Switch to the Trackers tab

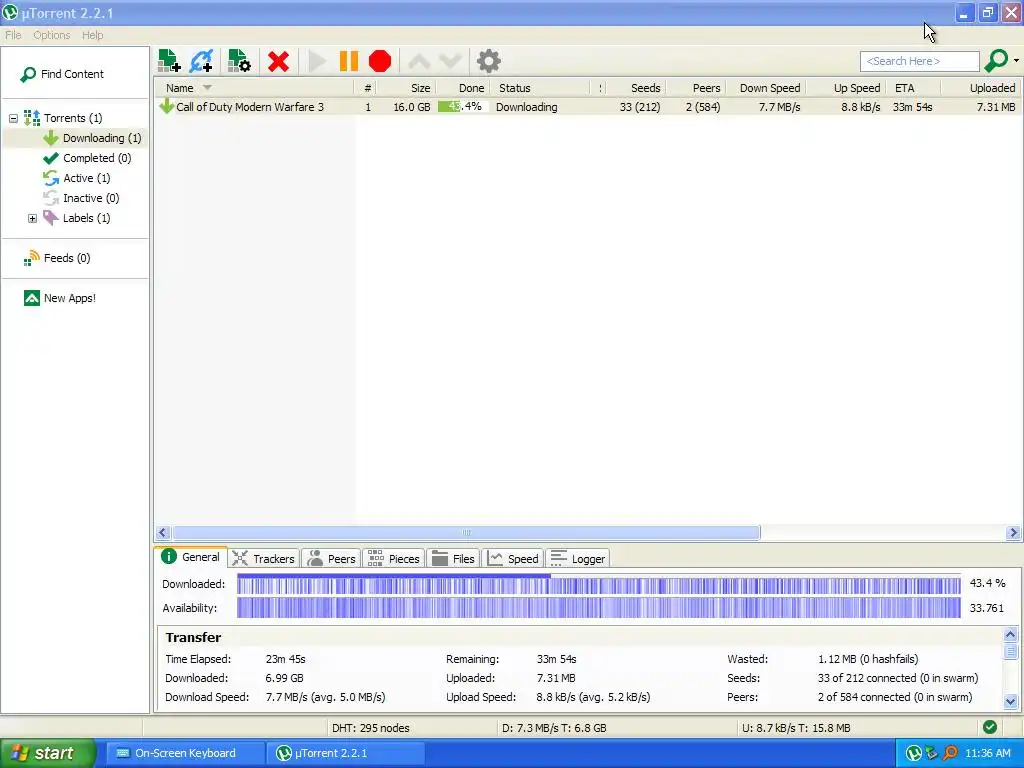tap(264, 559)
